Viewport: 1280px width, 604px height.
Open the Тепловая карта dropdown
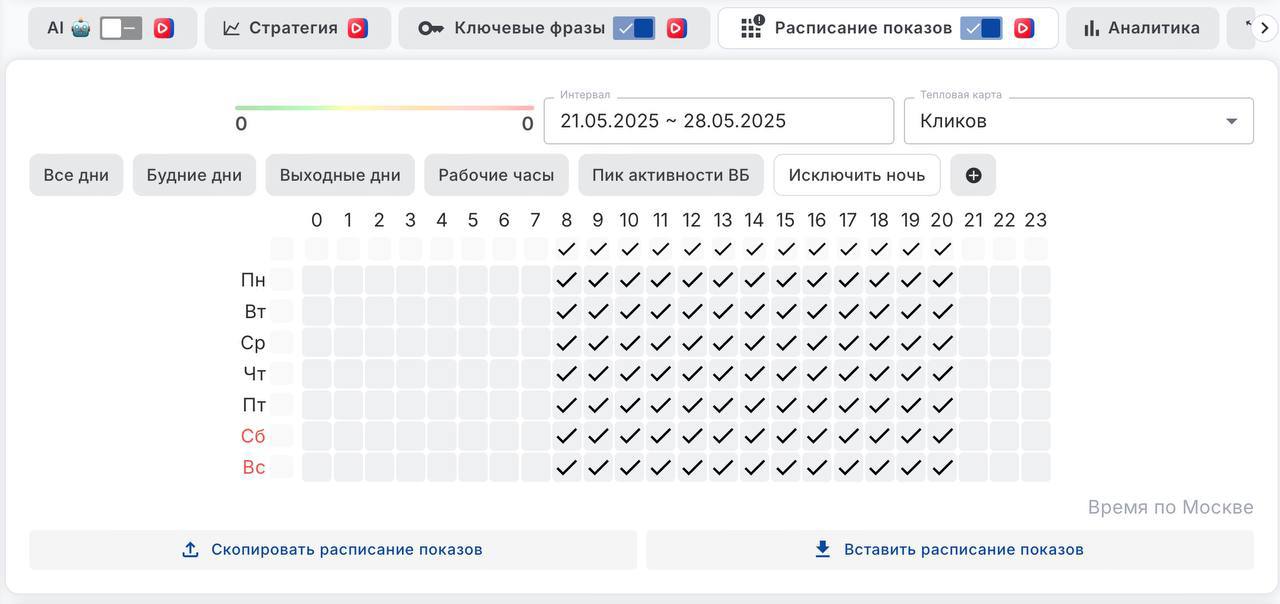point(1079,121)
